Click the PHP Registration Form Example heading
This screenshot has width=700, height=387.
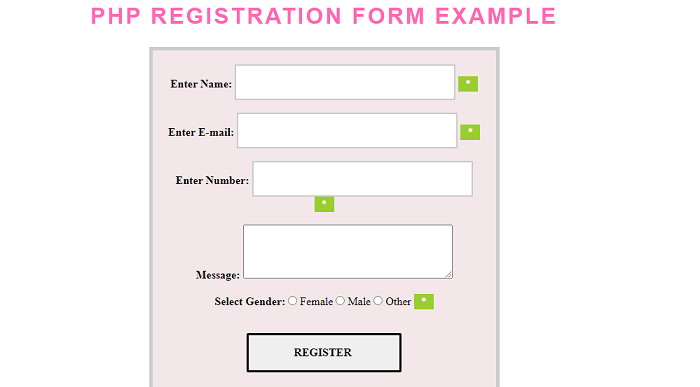(x=324, y=17)
